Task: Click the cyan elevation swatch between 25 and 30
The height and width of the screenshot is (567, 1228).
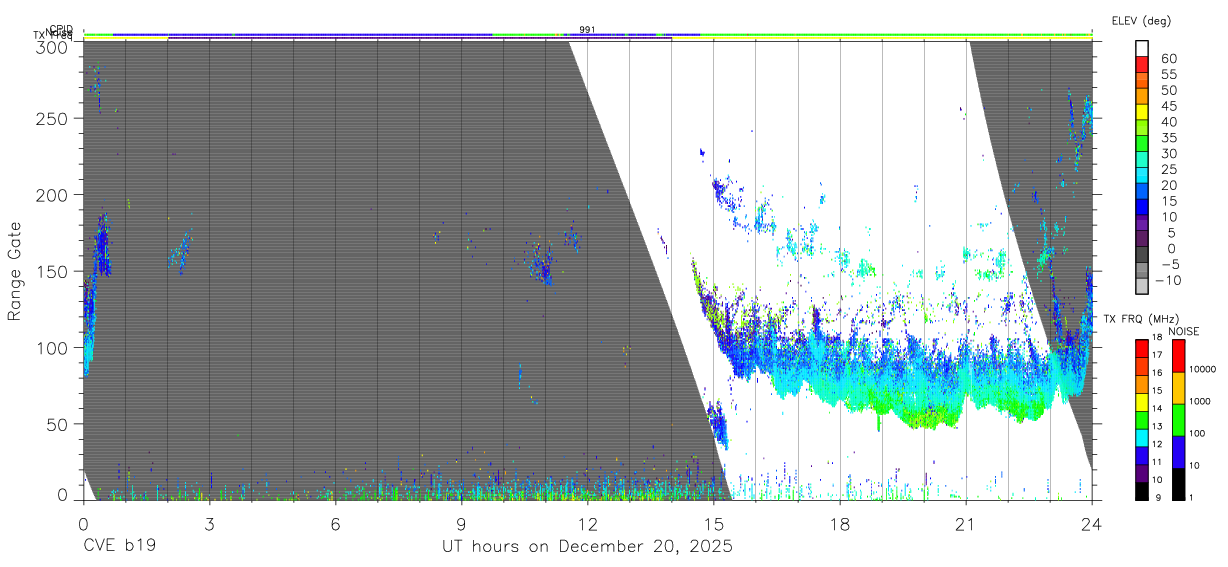Action: [1142, 161]
